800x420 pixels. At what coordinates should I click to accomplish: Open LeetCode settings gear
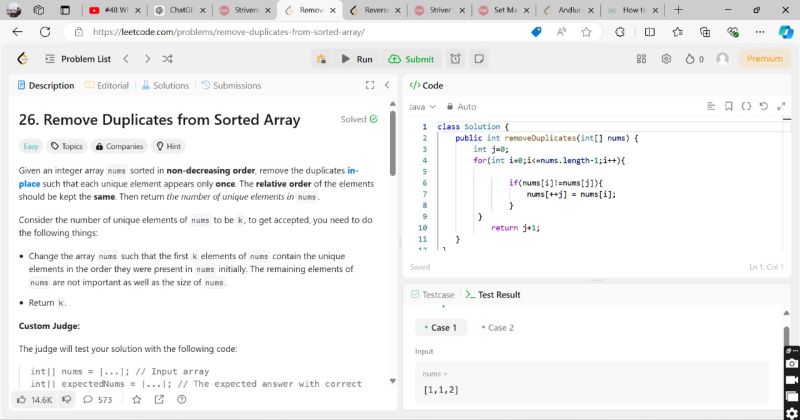[666, 59]
